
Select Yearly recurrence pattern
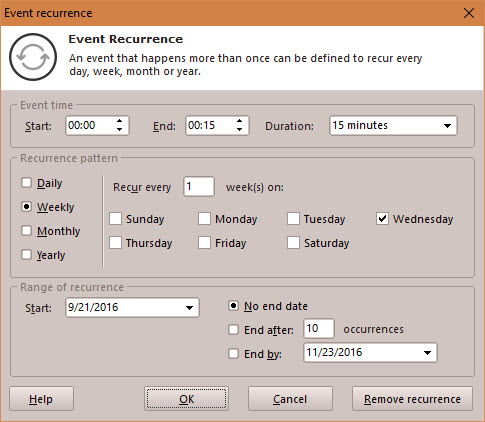coord(26,255)
